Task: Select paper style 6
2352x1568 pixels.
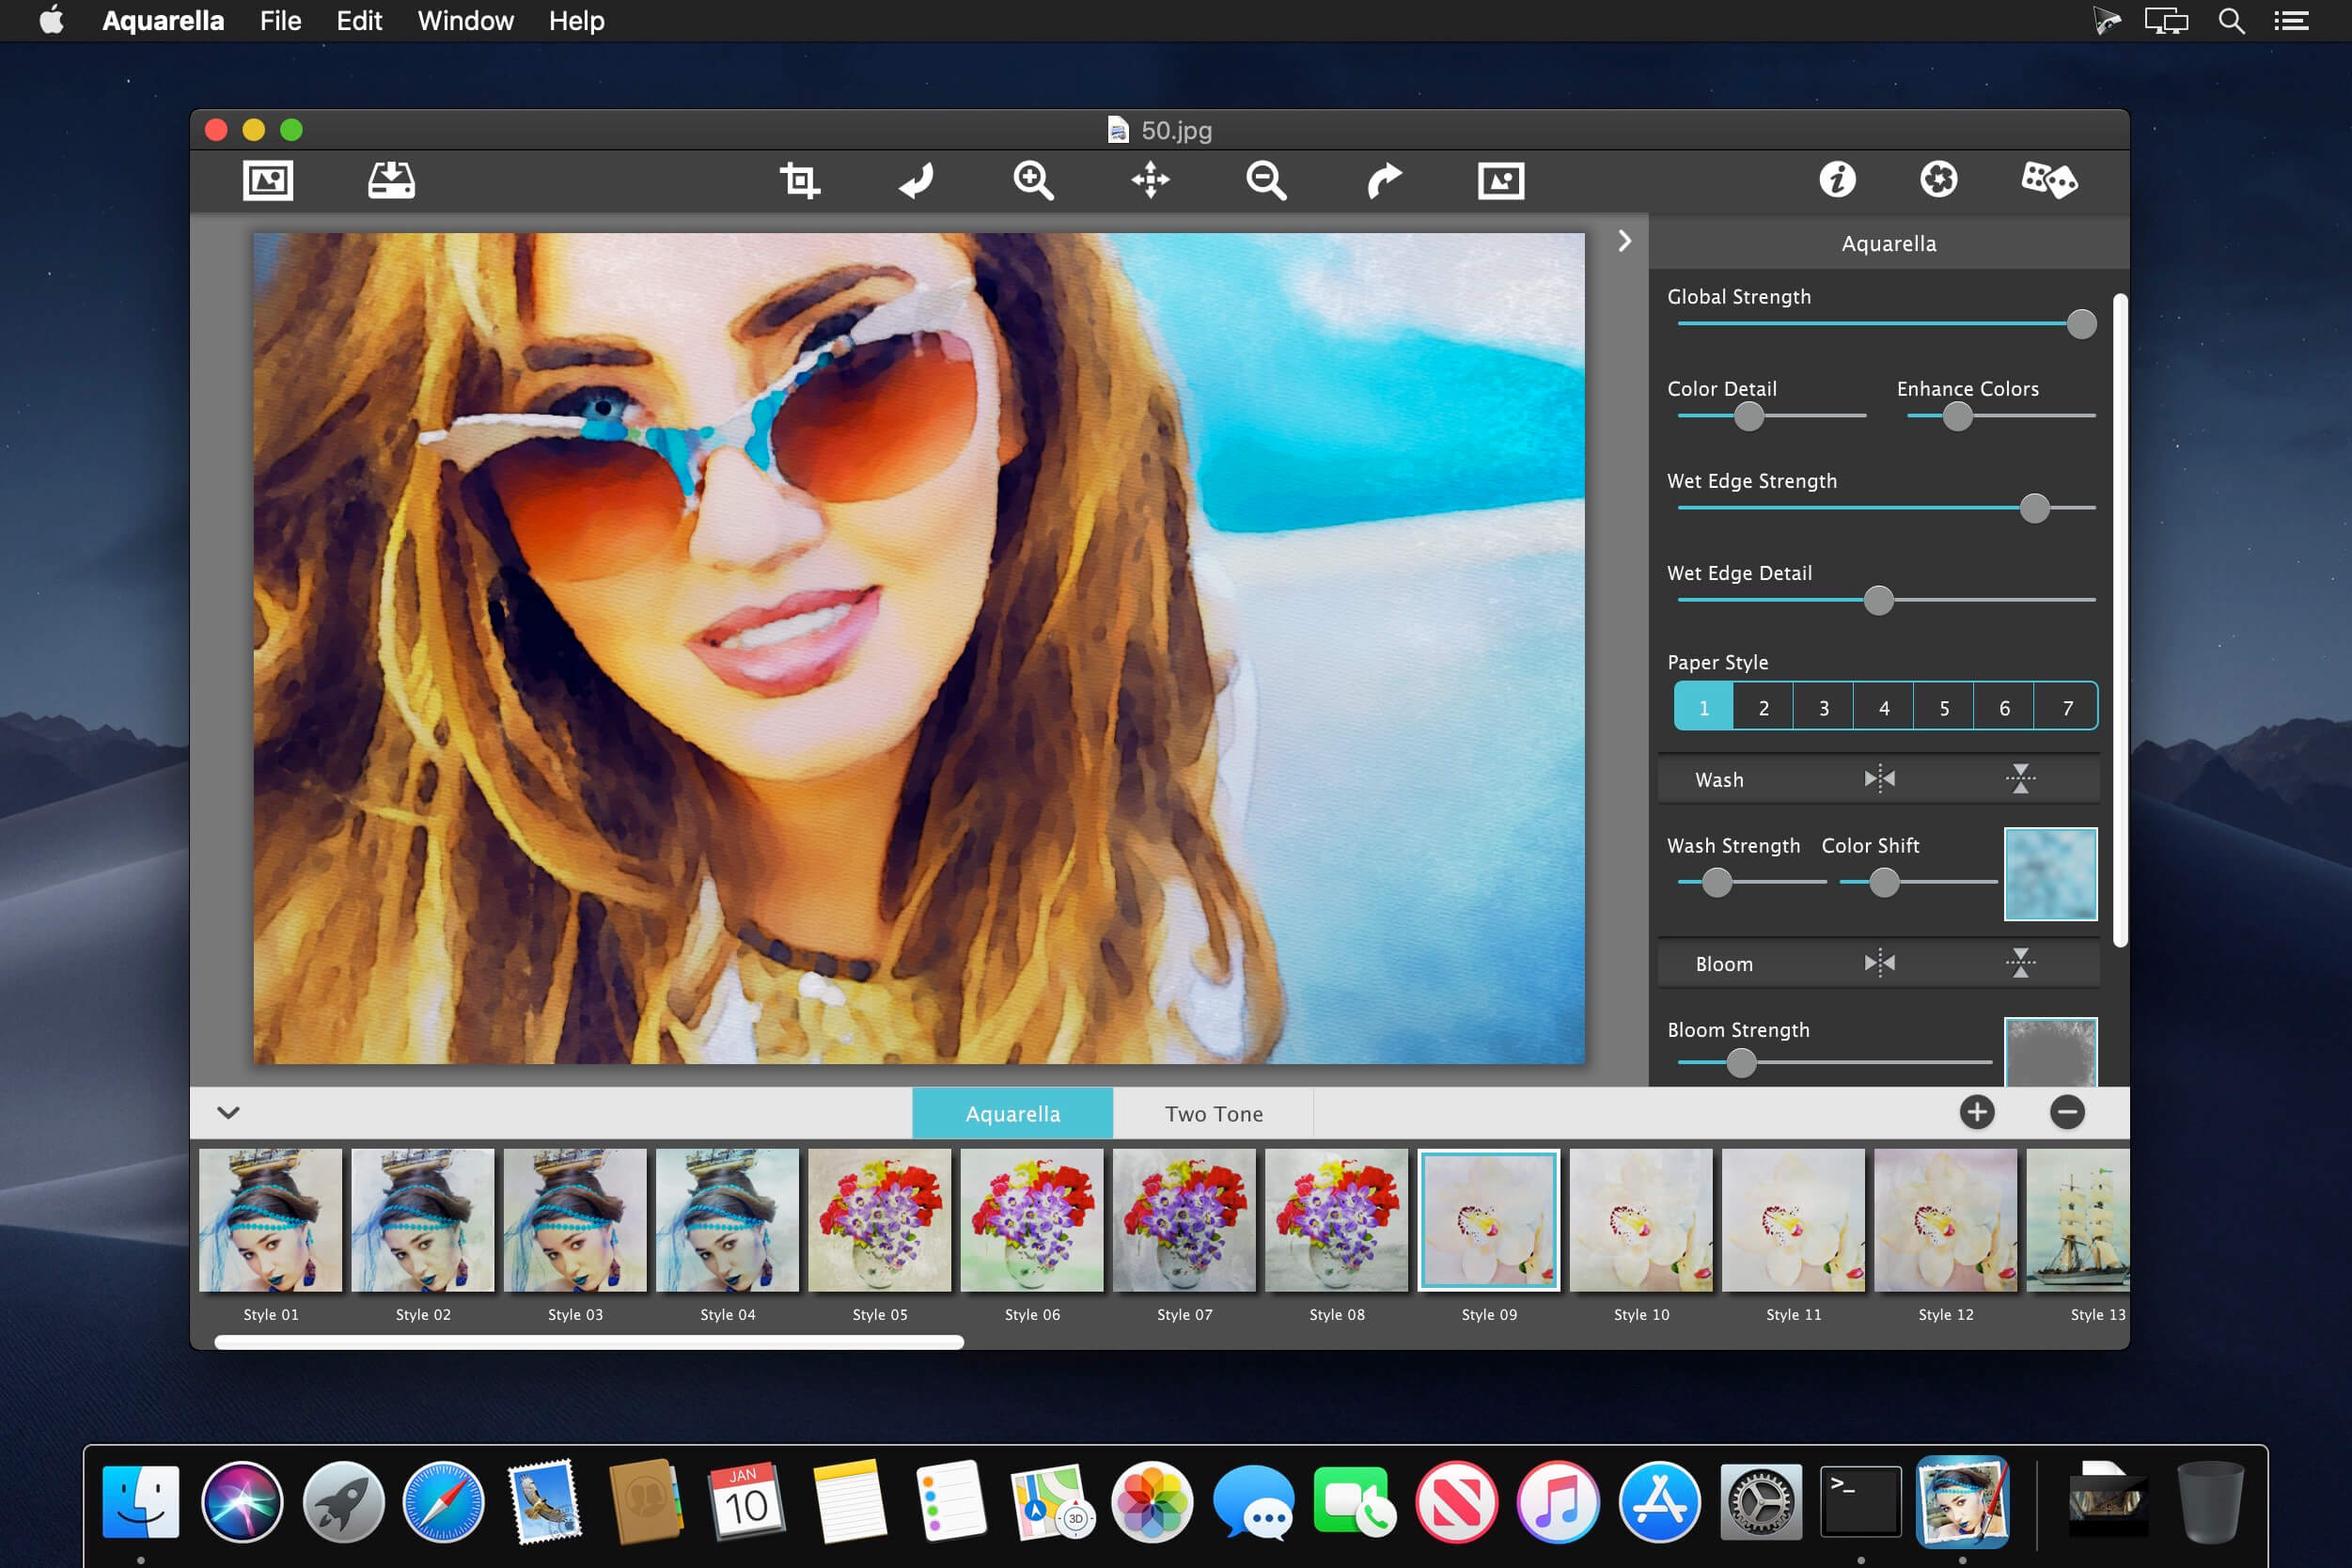Action: [2004, 708]
